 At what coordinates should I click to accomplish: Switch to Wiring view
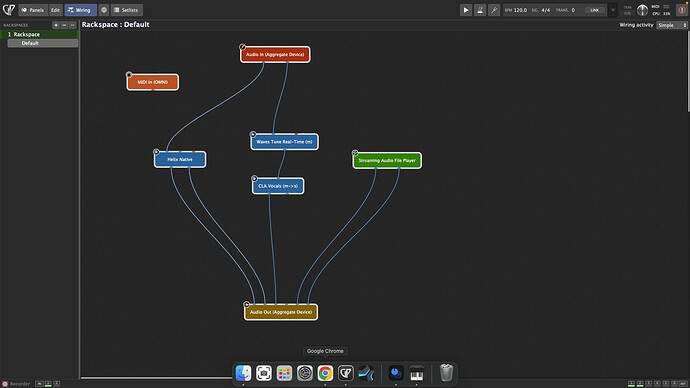click(81, 10)
